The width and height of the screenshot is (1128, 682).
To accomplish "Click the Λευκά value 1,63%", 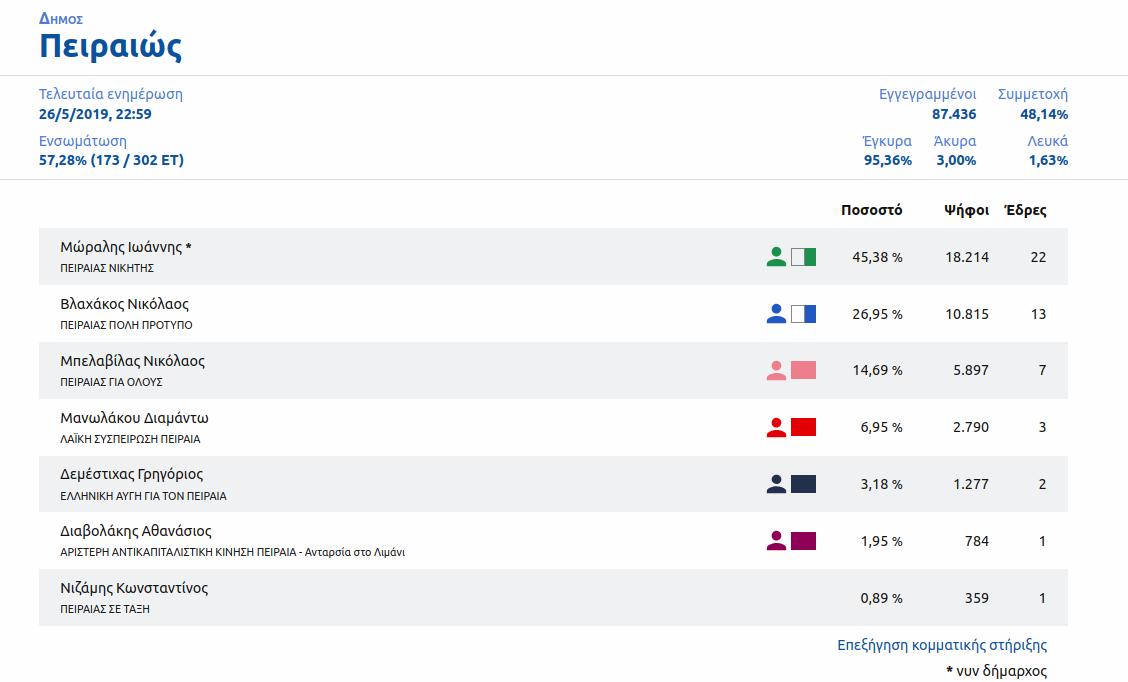I will 1048,160.
